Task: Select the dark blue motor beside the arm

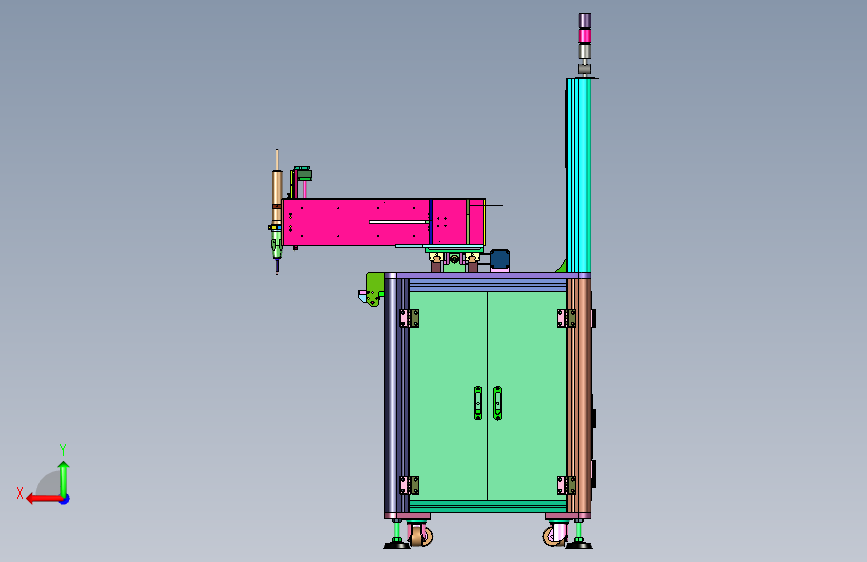Action: (499, 260)
